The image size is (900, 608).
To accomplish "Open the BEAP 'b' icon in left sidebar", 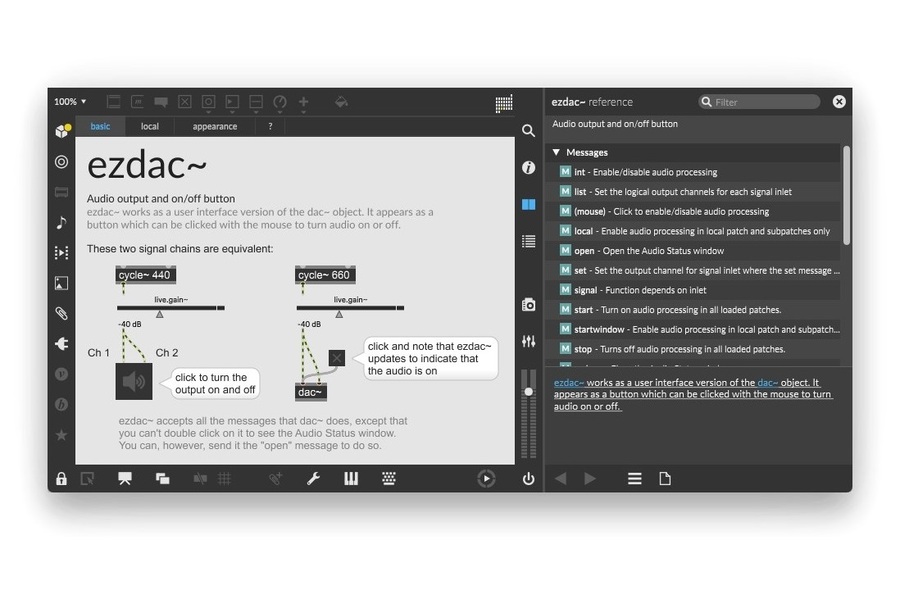I will (61, 405).
